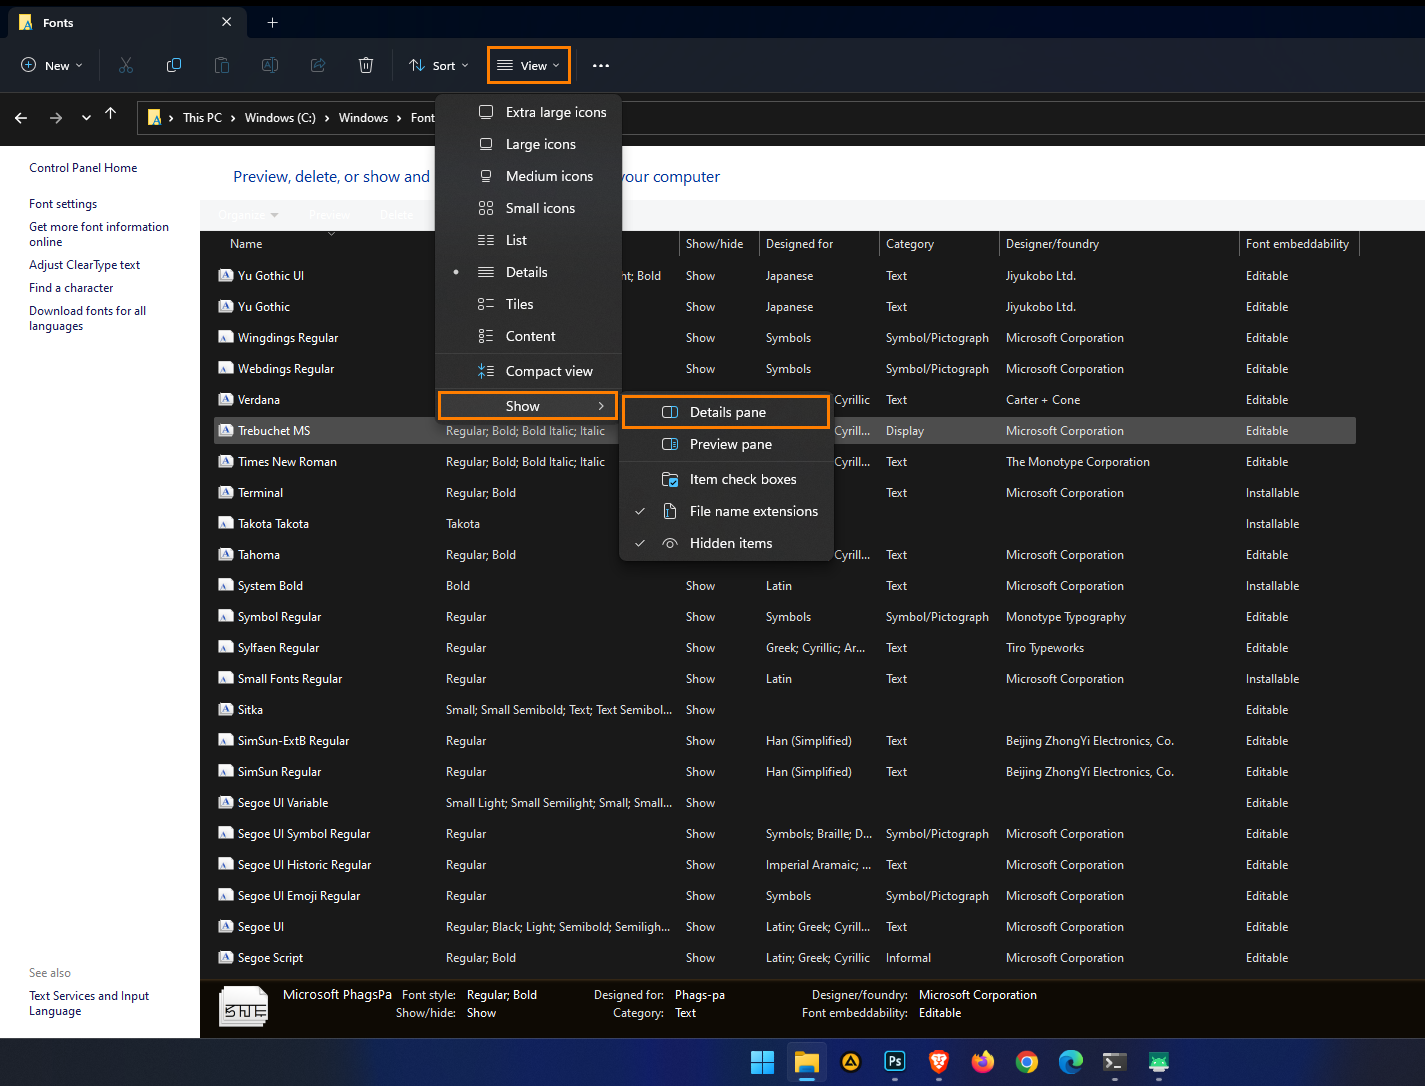
Task: Click the Trebuchet MS font icon
Action: pos(226,430)
